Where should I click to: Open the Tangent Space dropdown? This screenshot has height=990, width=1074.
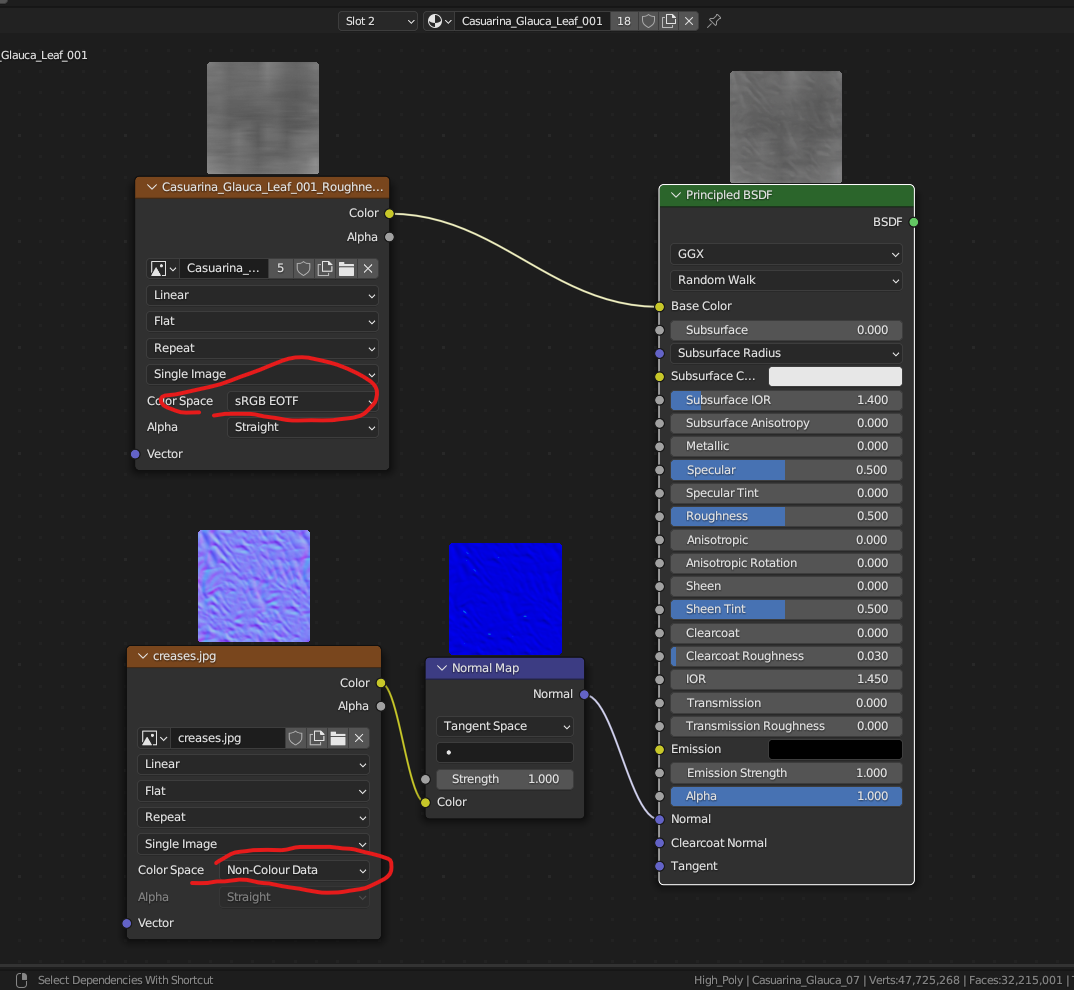pos(505,726)
